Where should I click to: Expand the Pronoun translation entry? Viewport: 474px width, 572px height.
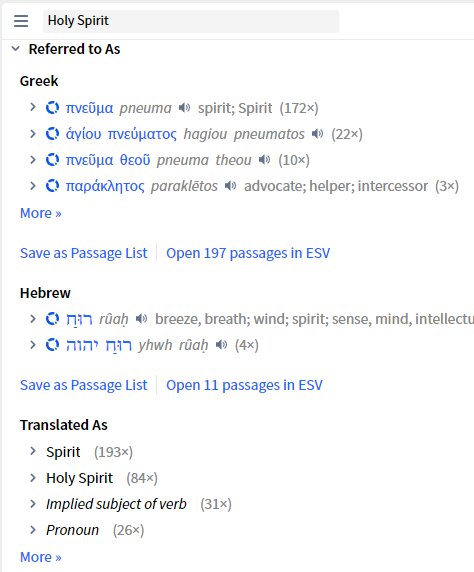(x=33, y=530)
